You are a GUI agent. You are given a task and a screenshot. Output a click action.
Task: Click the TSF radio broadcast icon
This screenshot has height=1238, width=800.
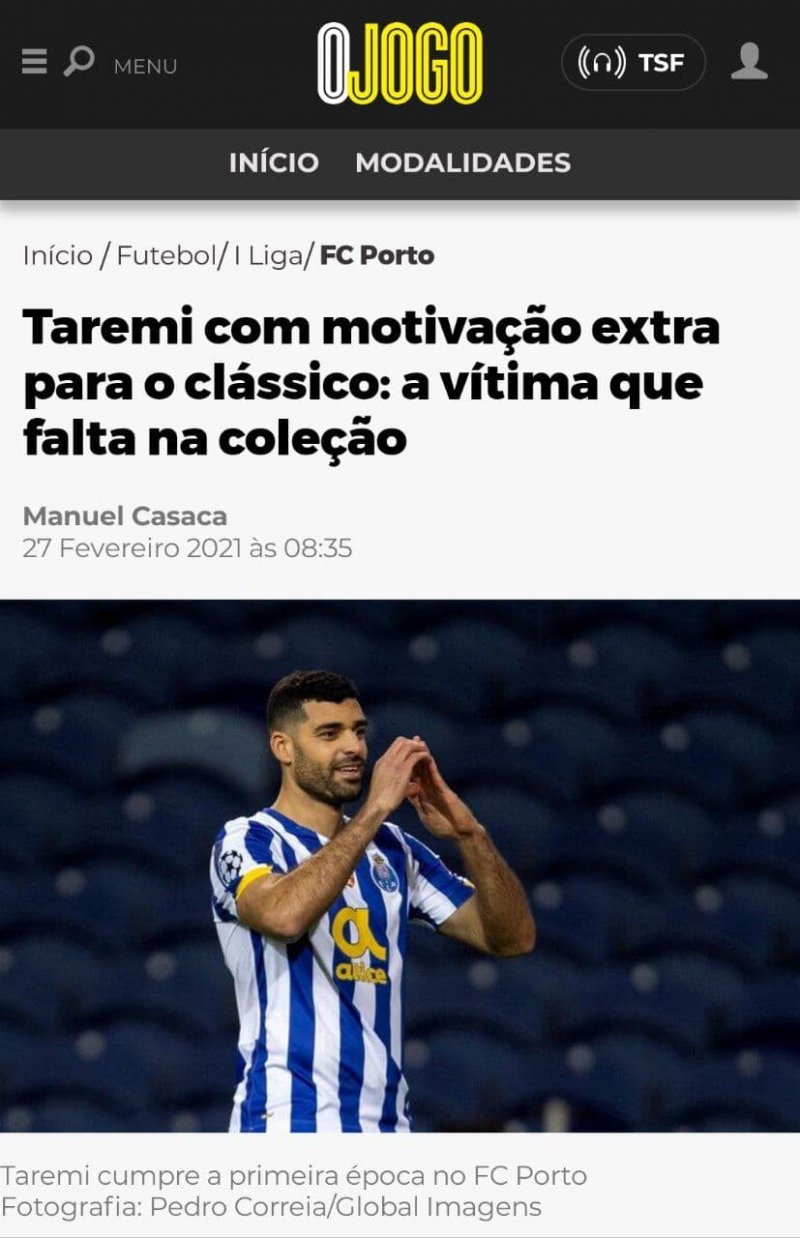click(x=602, y=63)
